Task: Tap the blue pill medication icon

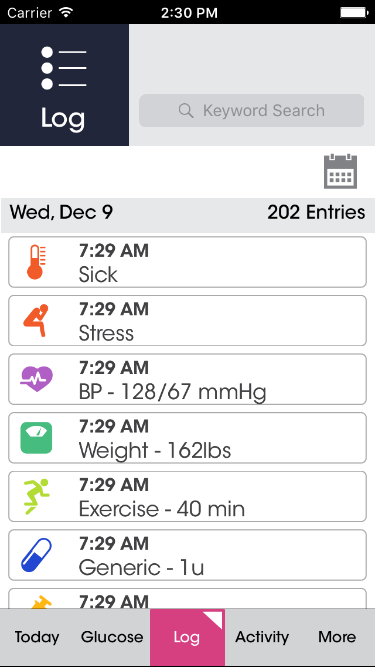Action: [x=37, y=555]
